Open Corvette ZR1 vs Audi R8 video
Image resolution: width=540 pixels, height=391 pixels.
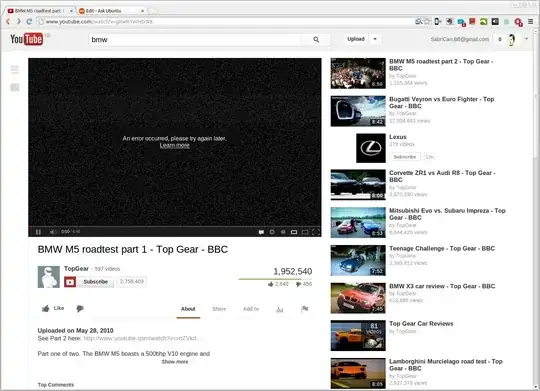point(442,176)
